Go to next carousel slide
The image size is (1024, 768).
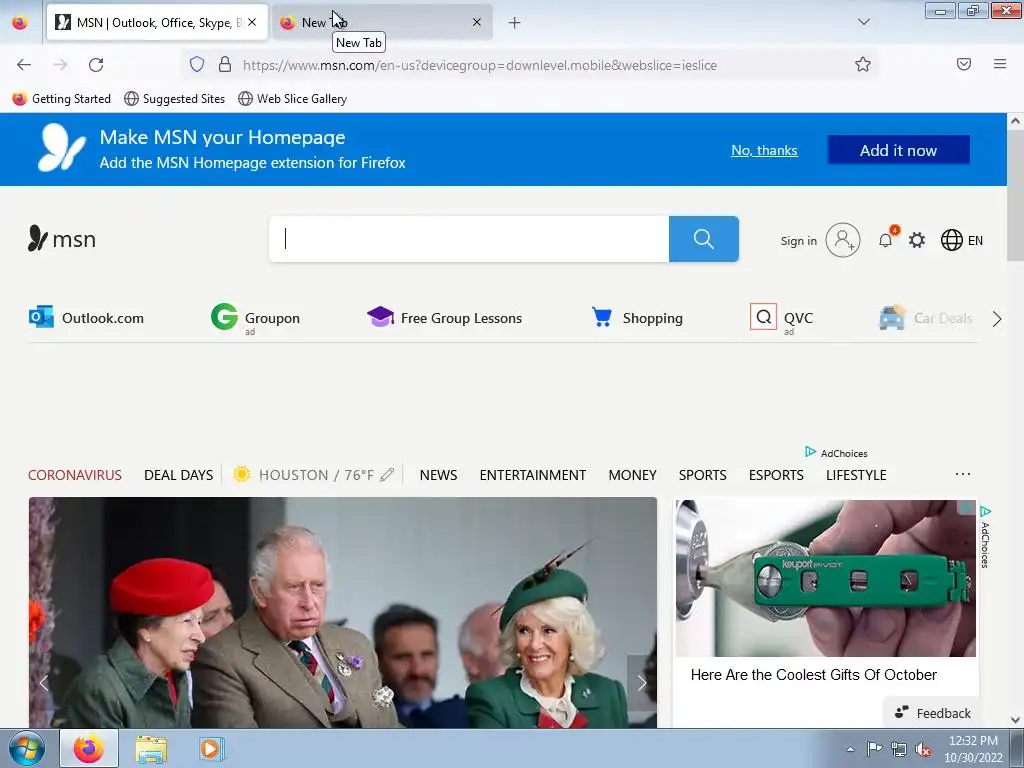[642, 683]
